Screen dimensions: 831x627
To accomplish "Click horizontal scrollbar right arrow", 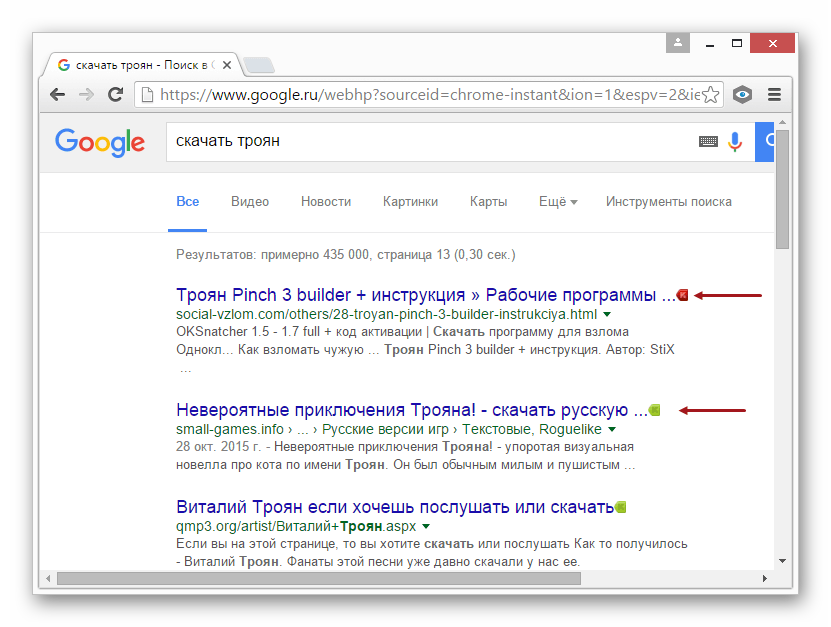I will point(765,578).
